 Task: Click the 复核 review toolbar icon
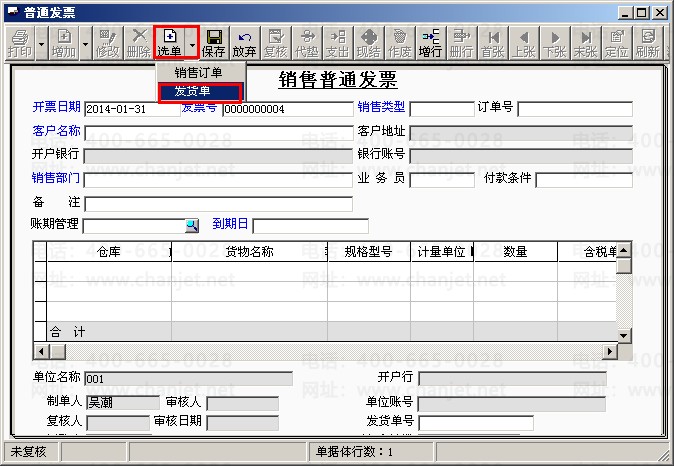click(276, 43)
